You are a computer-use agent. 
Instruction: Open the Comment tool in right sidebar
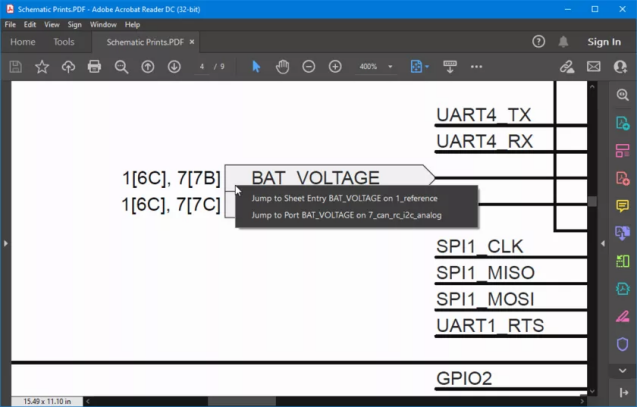(x=623, y=206)
